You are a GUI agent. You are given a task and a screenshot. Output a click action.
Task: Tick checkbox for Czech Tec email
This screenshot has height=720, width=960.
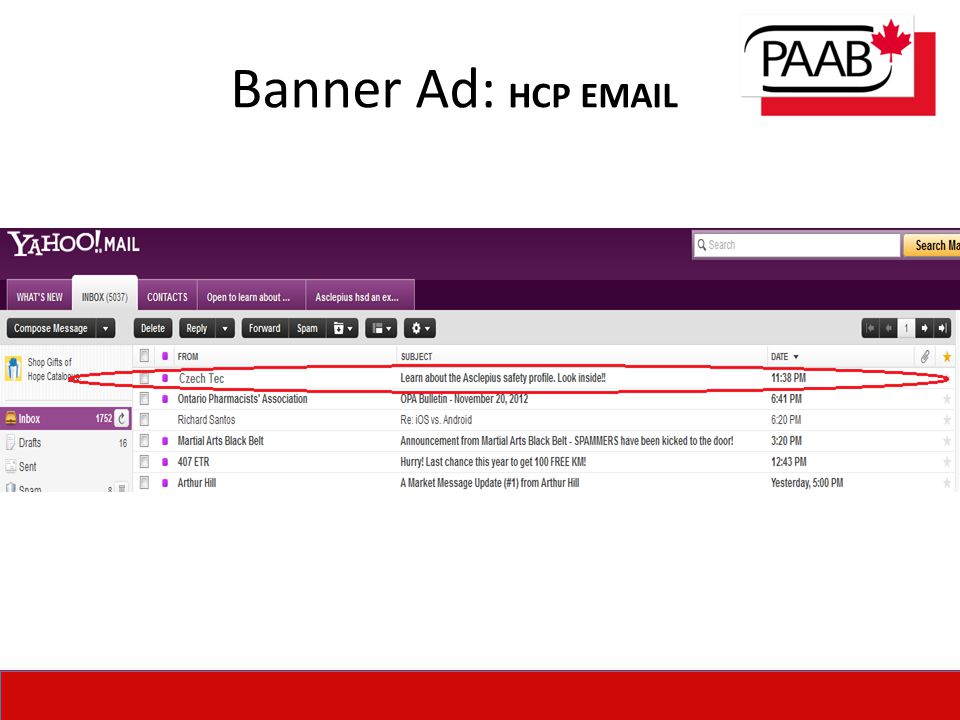click(144, 378)
